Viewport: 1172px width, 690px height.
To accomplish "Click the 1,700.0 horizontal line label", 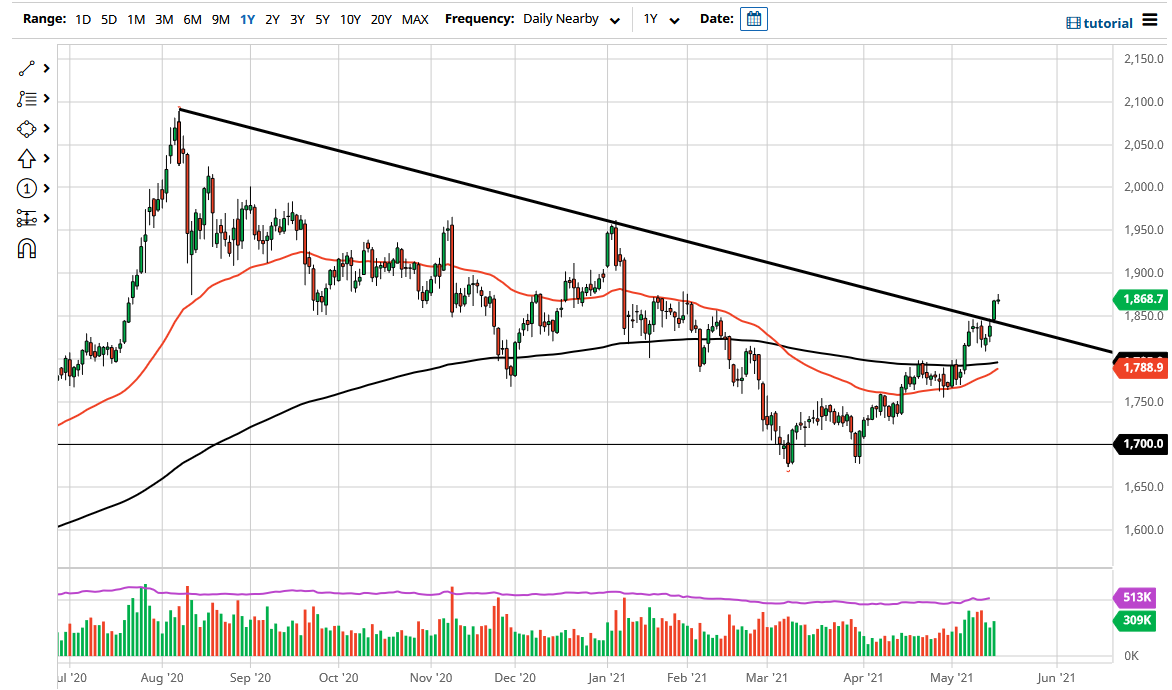I will click(1140, 444).
